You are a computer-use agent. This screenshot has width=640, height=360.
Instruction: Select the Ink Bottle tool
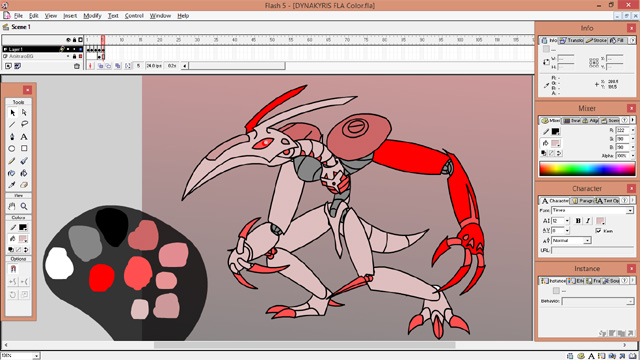[x=12, y=173]
